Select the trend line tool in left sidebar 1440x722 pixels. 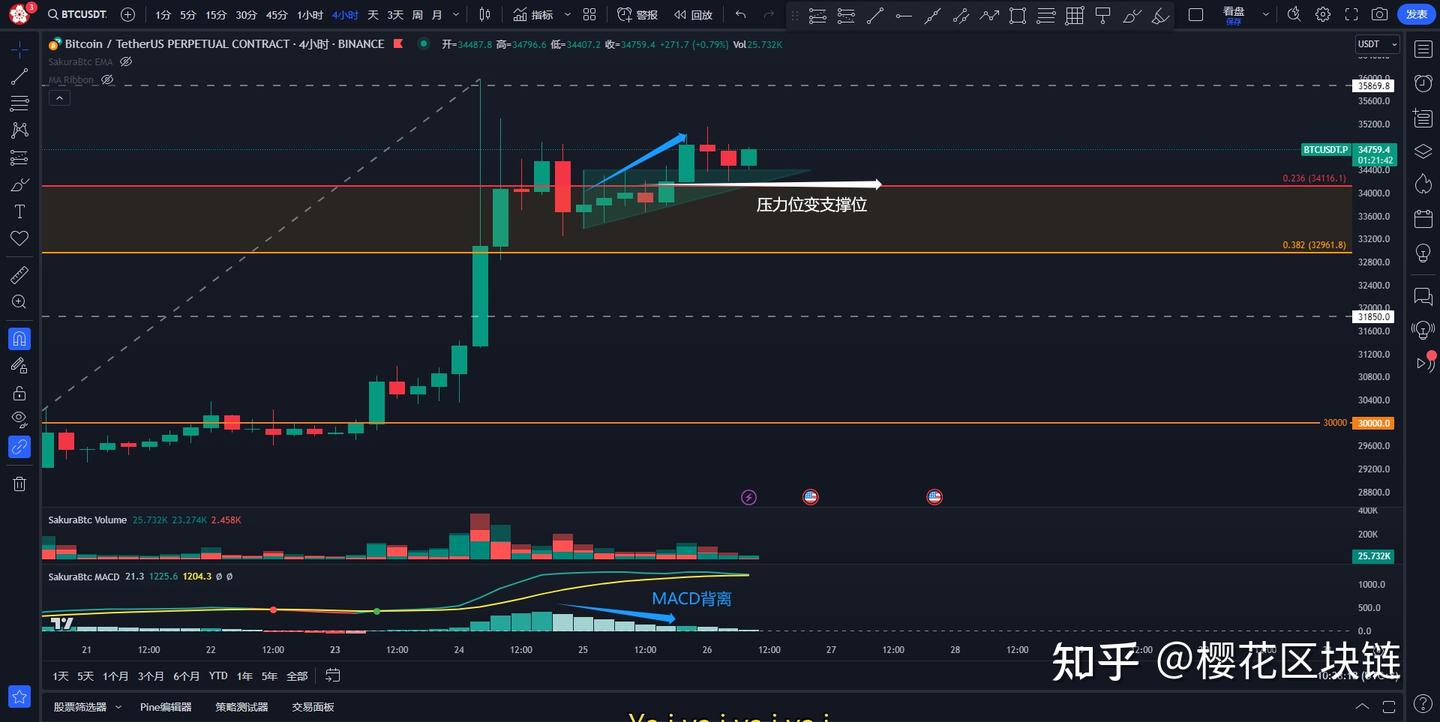tap(19, 77)
